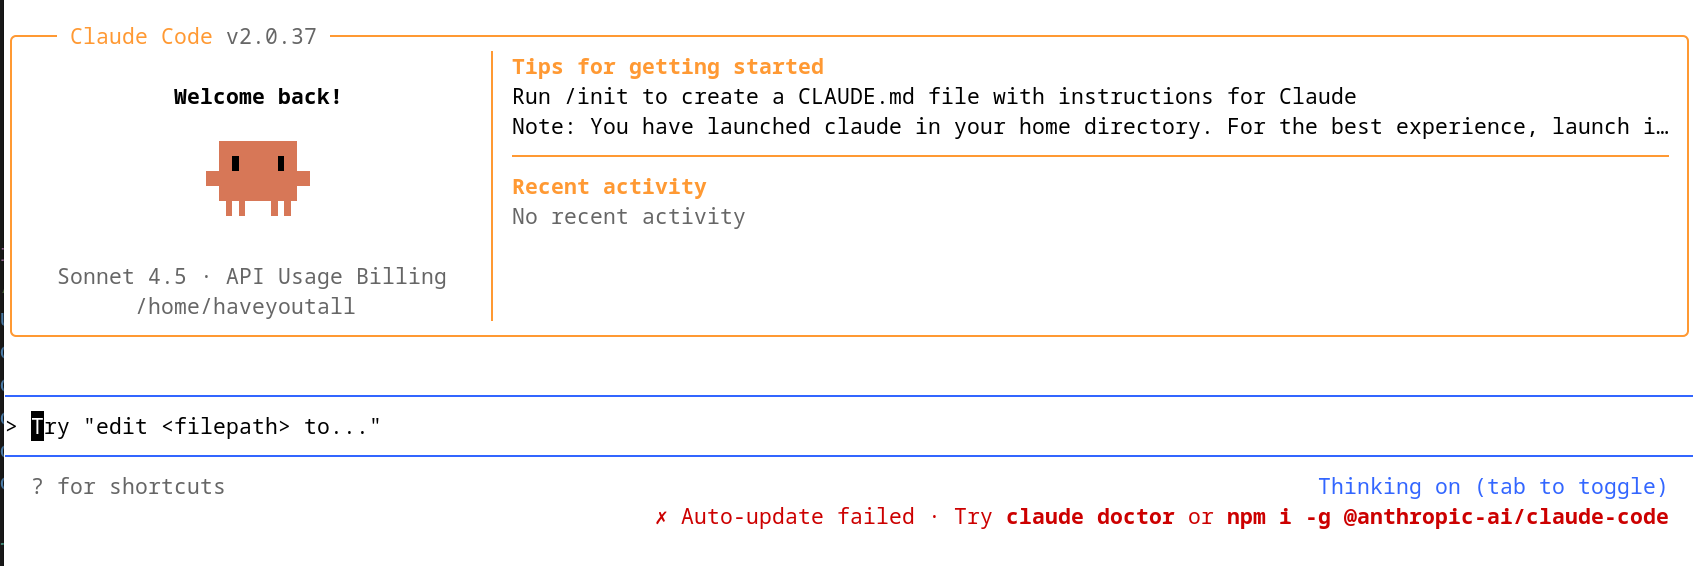Click the Welcome back! heading

pyautogui.click(x=258, y=97)
